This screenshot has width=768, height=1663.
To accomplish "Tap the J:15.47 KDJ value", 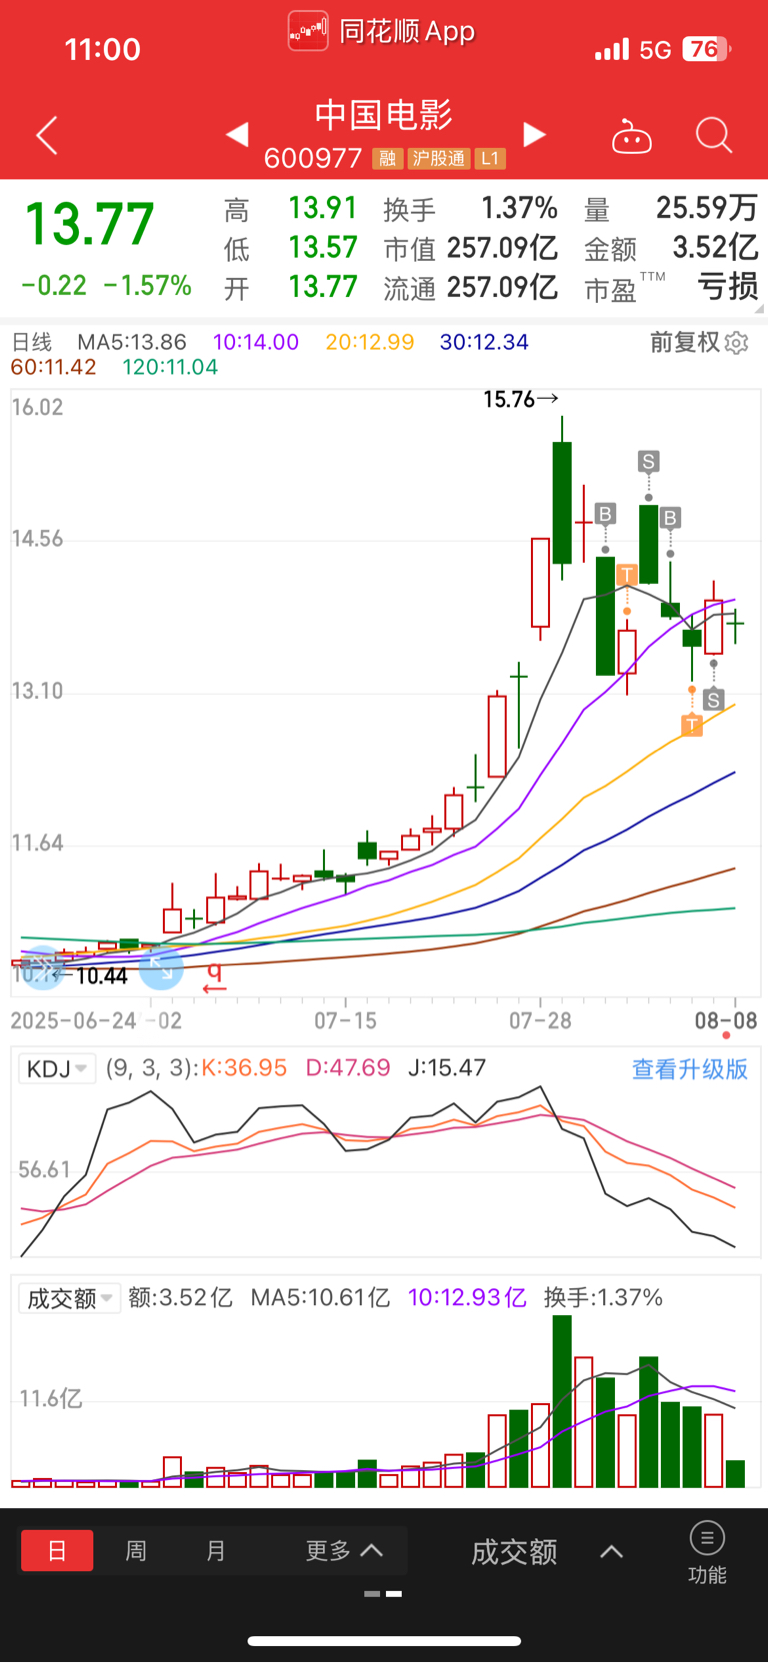I will click(447, 1068).
